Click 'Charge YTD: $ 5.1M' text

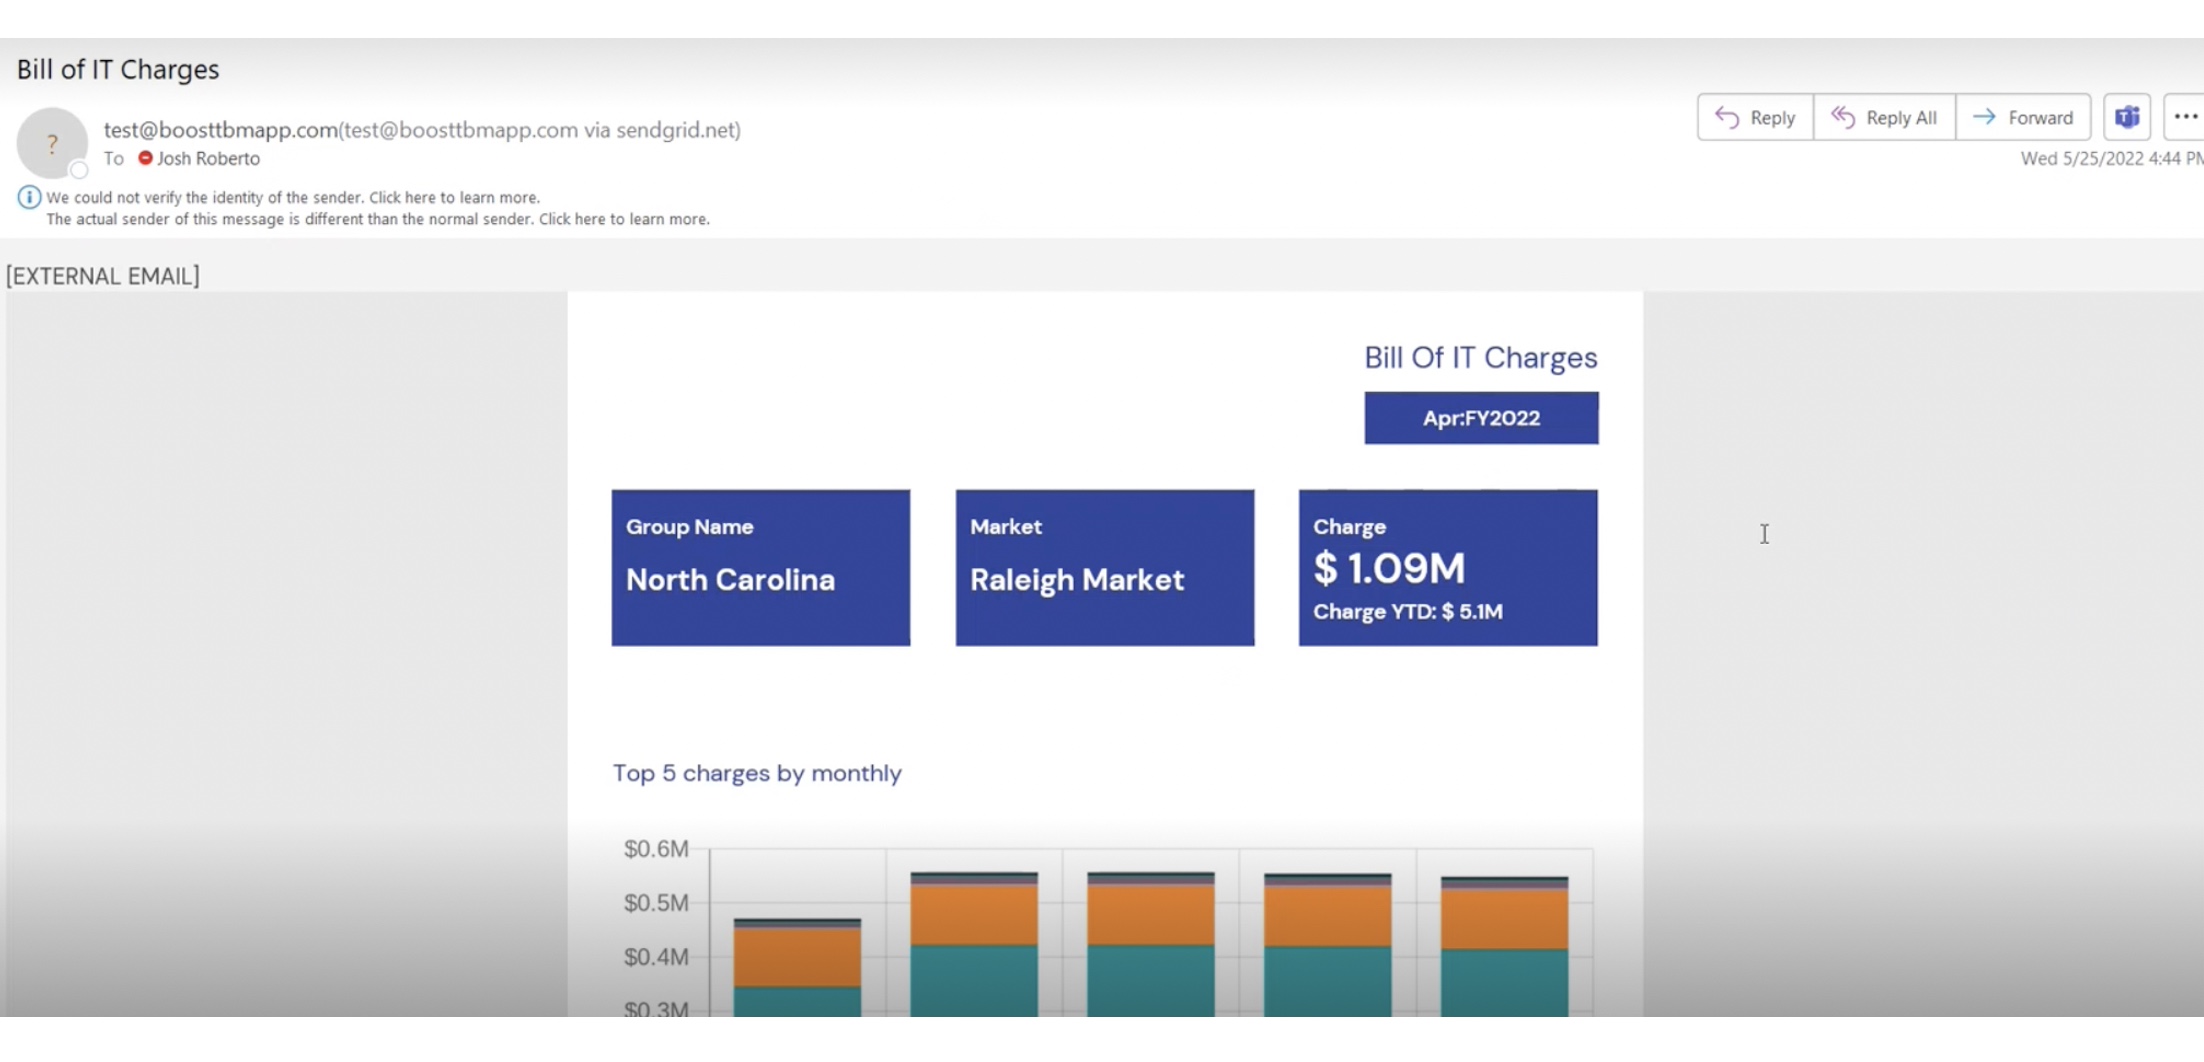[1408, 611]
